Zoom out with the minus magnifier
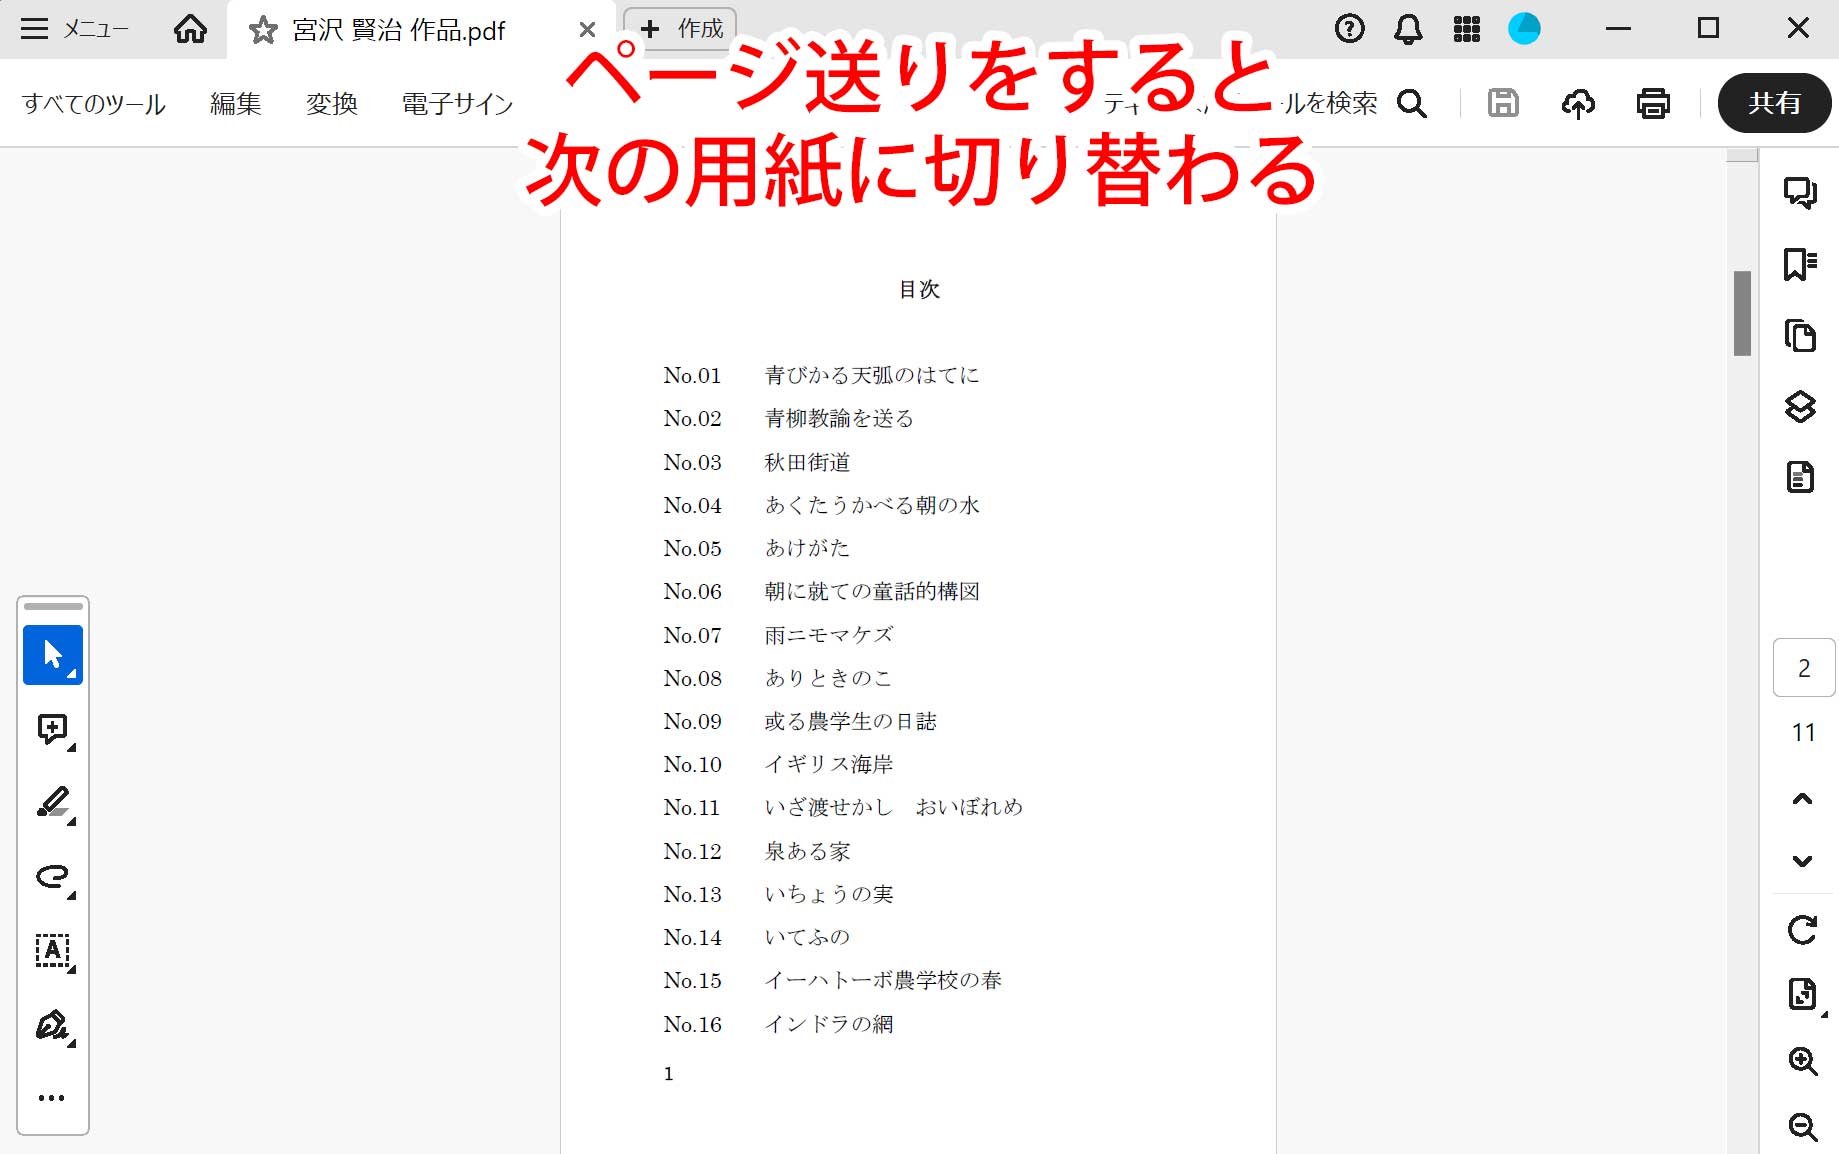1839x1154 pixels. pos(1802,1127)
